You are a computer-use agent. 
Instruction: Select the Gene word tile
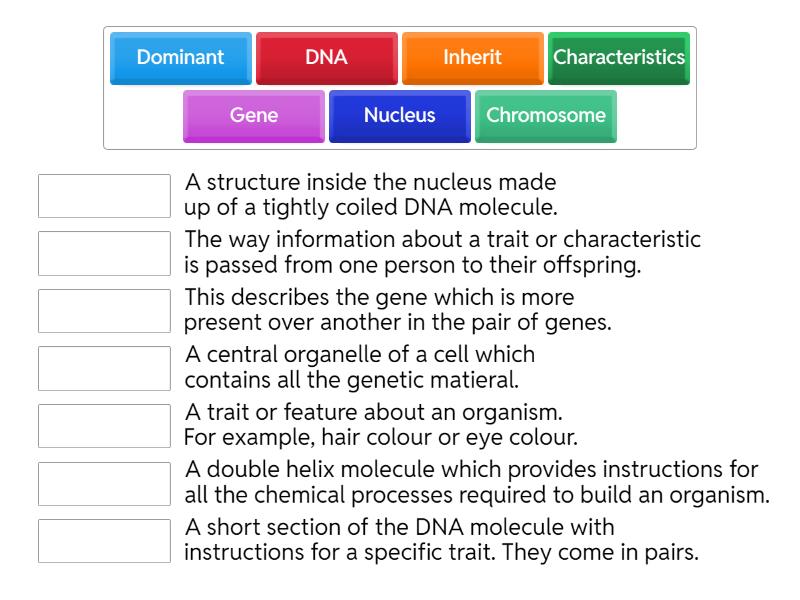tap(253, 116)
